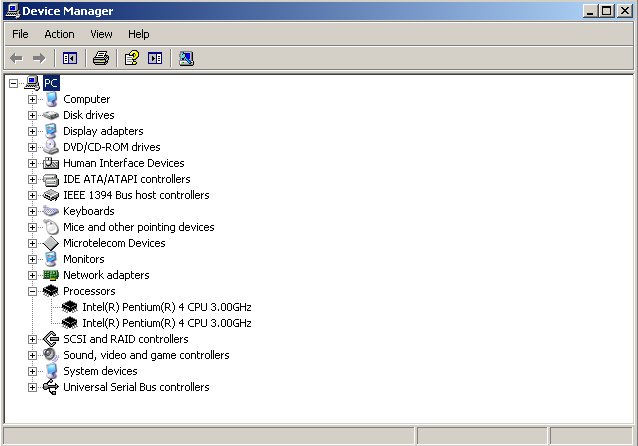Click the DVD/CD-ROM drives disc icon
Image resolution: width=638 pixels, height=446 pixels.
[x=51, y=147]
